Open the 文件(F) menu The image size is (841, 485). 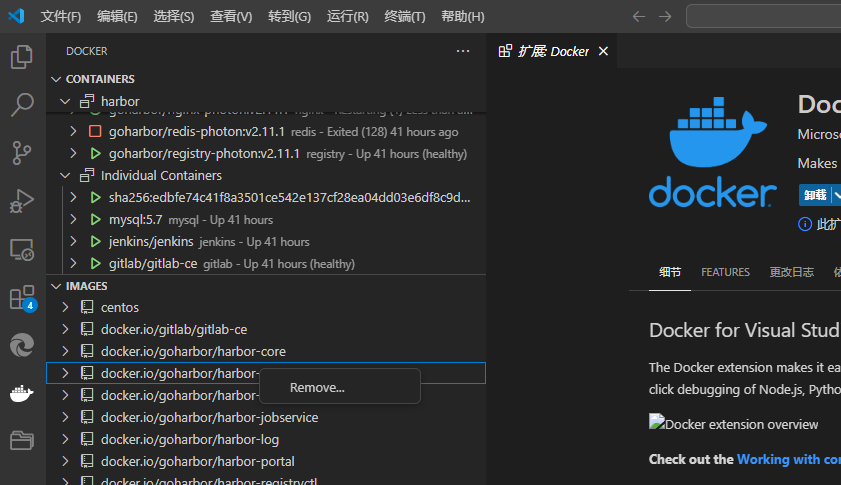click(61, 17)
